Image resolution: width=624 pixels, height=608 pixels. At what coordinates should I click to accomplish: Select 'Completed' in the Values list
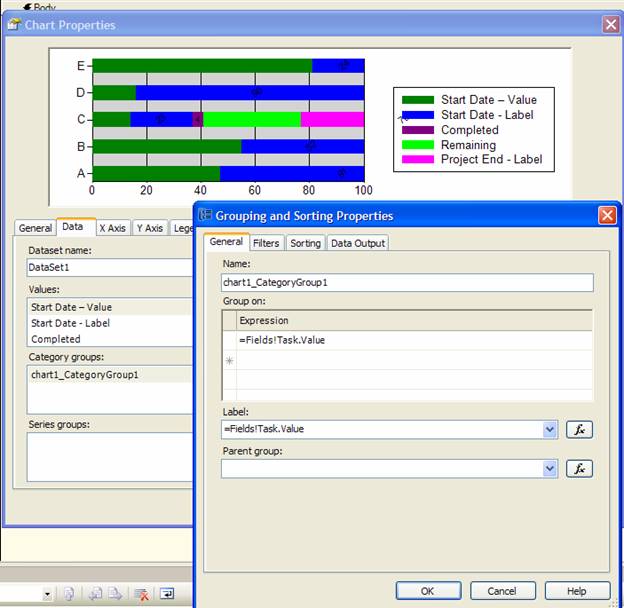[x=111, y=339]
